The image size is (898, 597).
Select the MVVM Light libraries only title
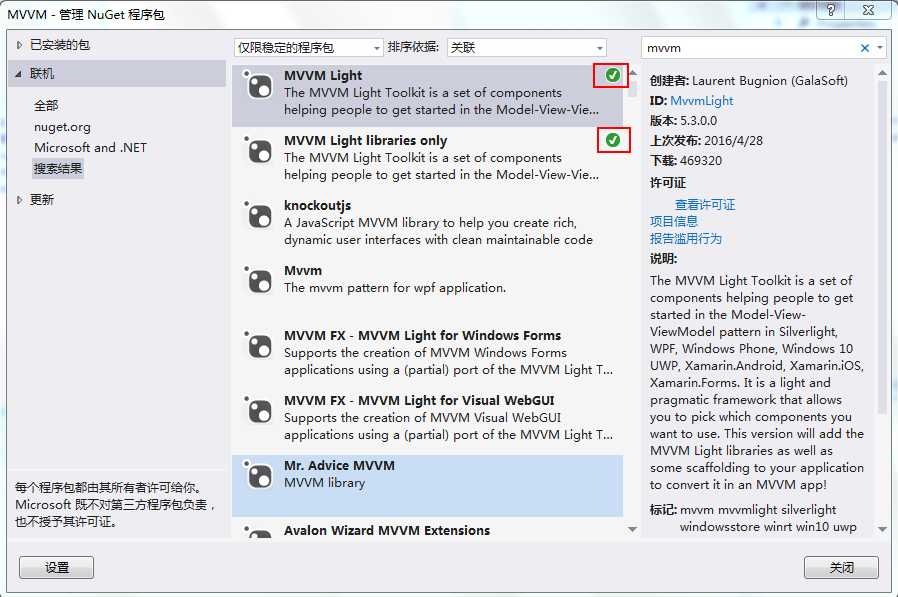click(365, 140)
